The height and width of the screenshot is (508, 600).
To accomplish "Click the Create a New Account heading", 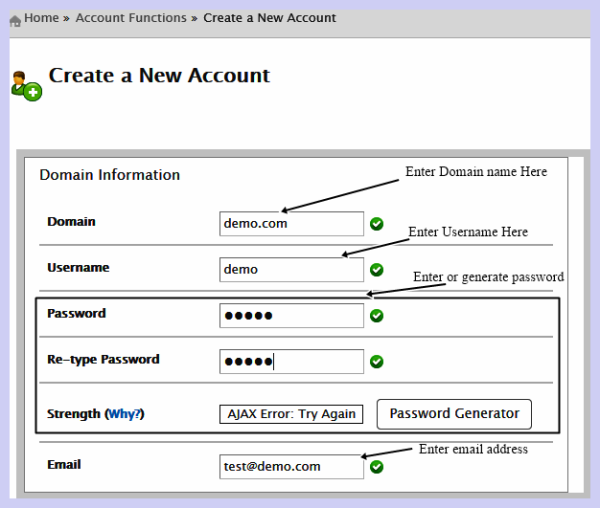I will point(159,75).
